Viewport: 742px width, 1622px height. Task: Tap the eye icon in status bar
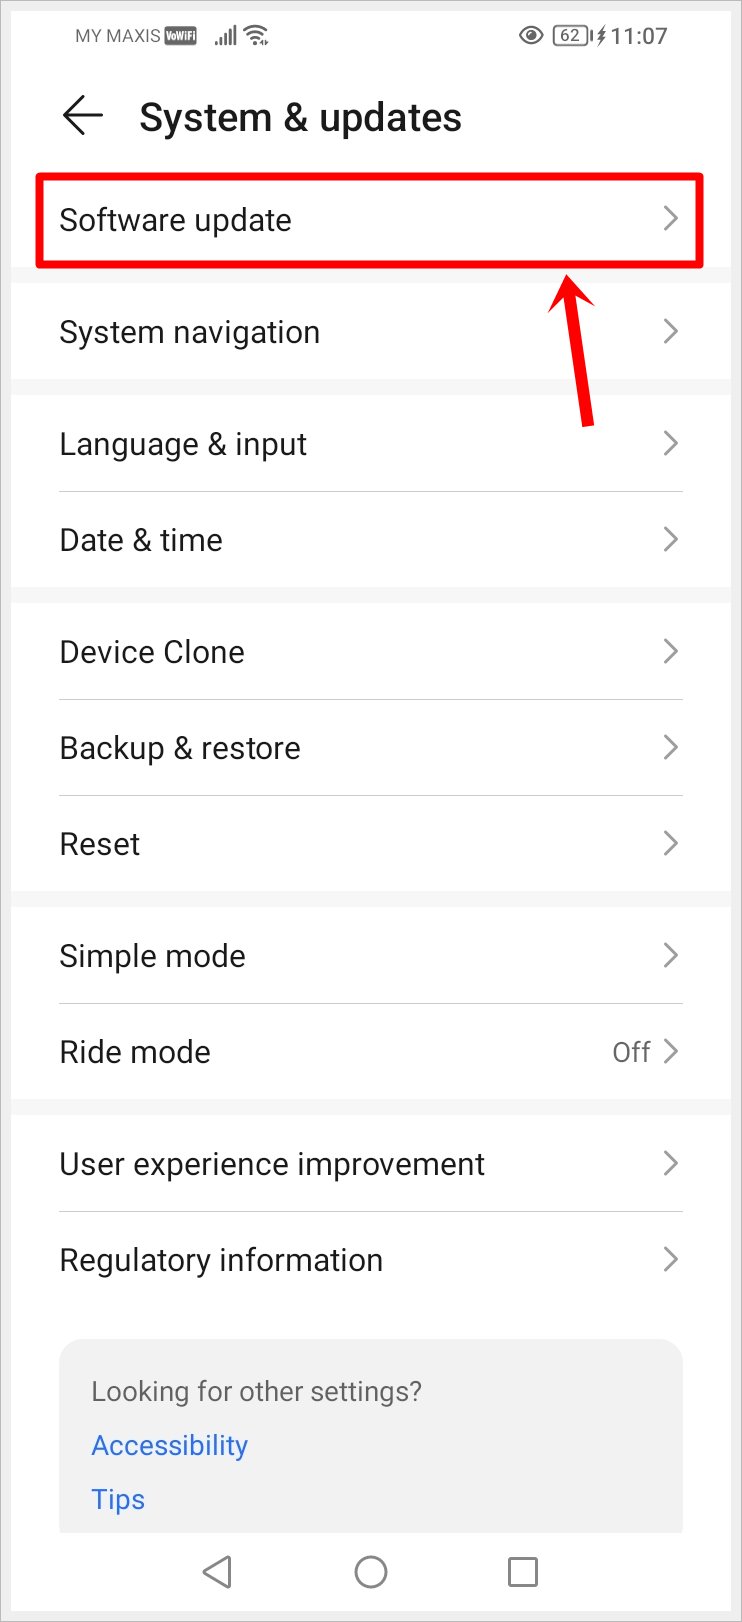[530, 35]
